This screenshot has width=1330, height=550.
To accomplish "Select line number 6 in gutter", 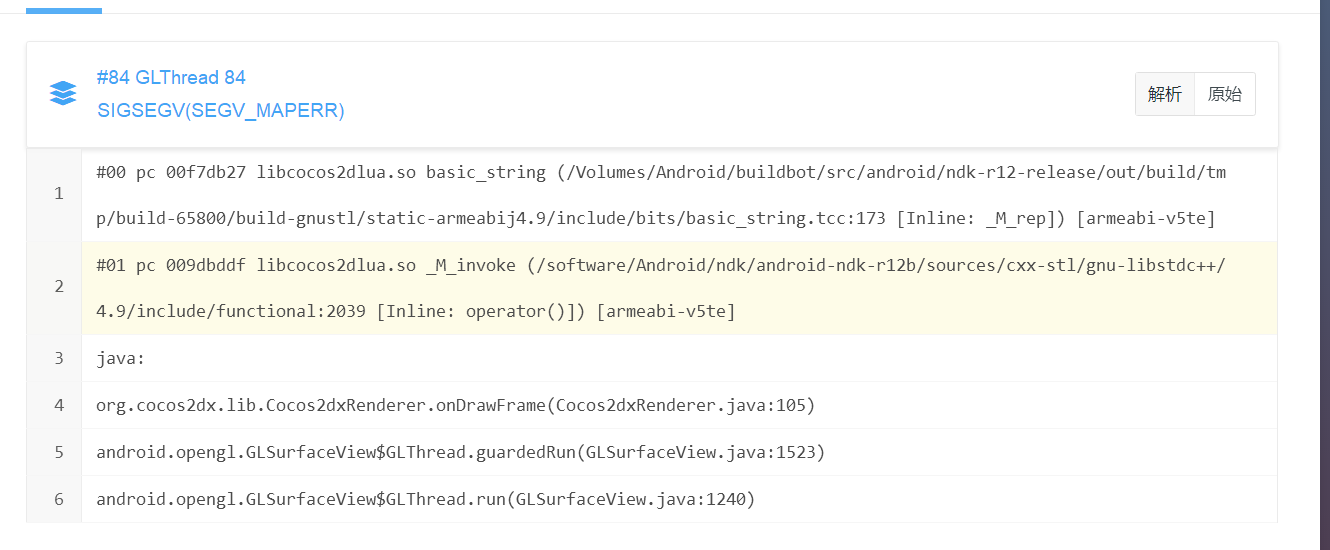I will (59, 499).
